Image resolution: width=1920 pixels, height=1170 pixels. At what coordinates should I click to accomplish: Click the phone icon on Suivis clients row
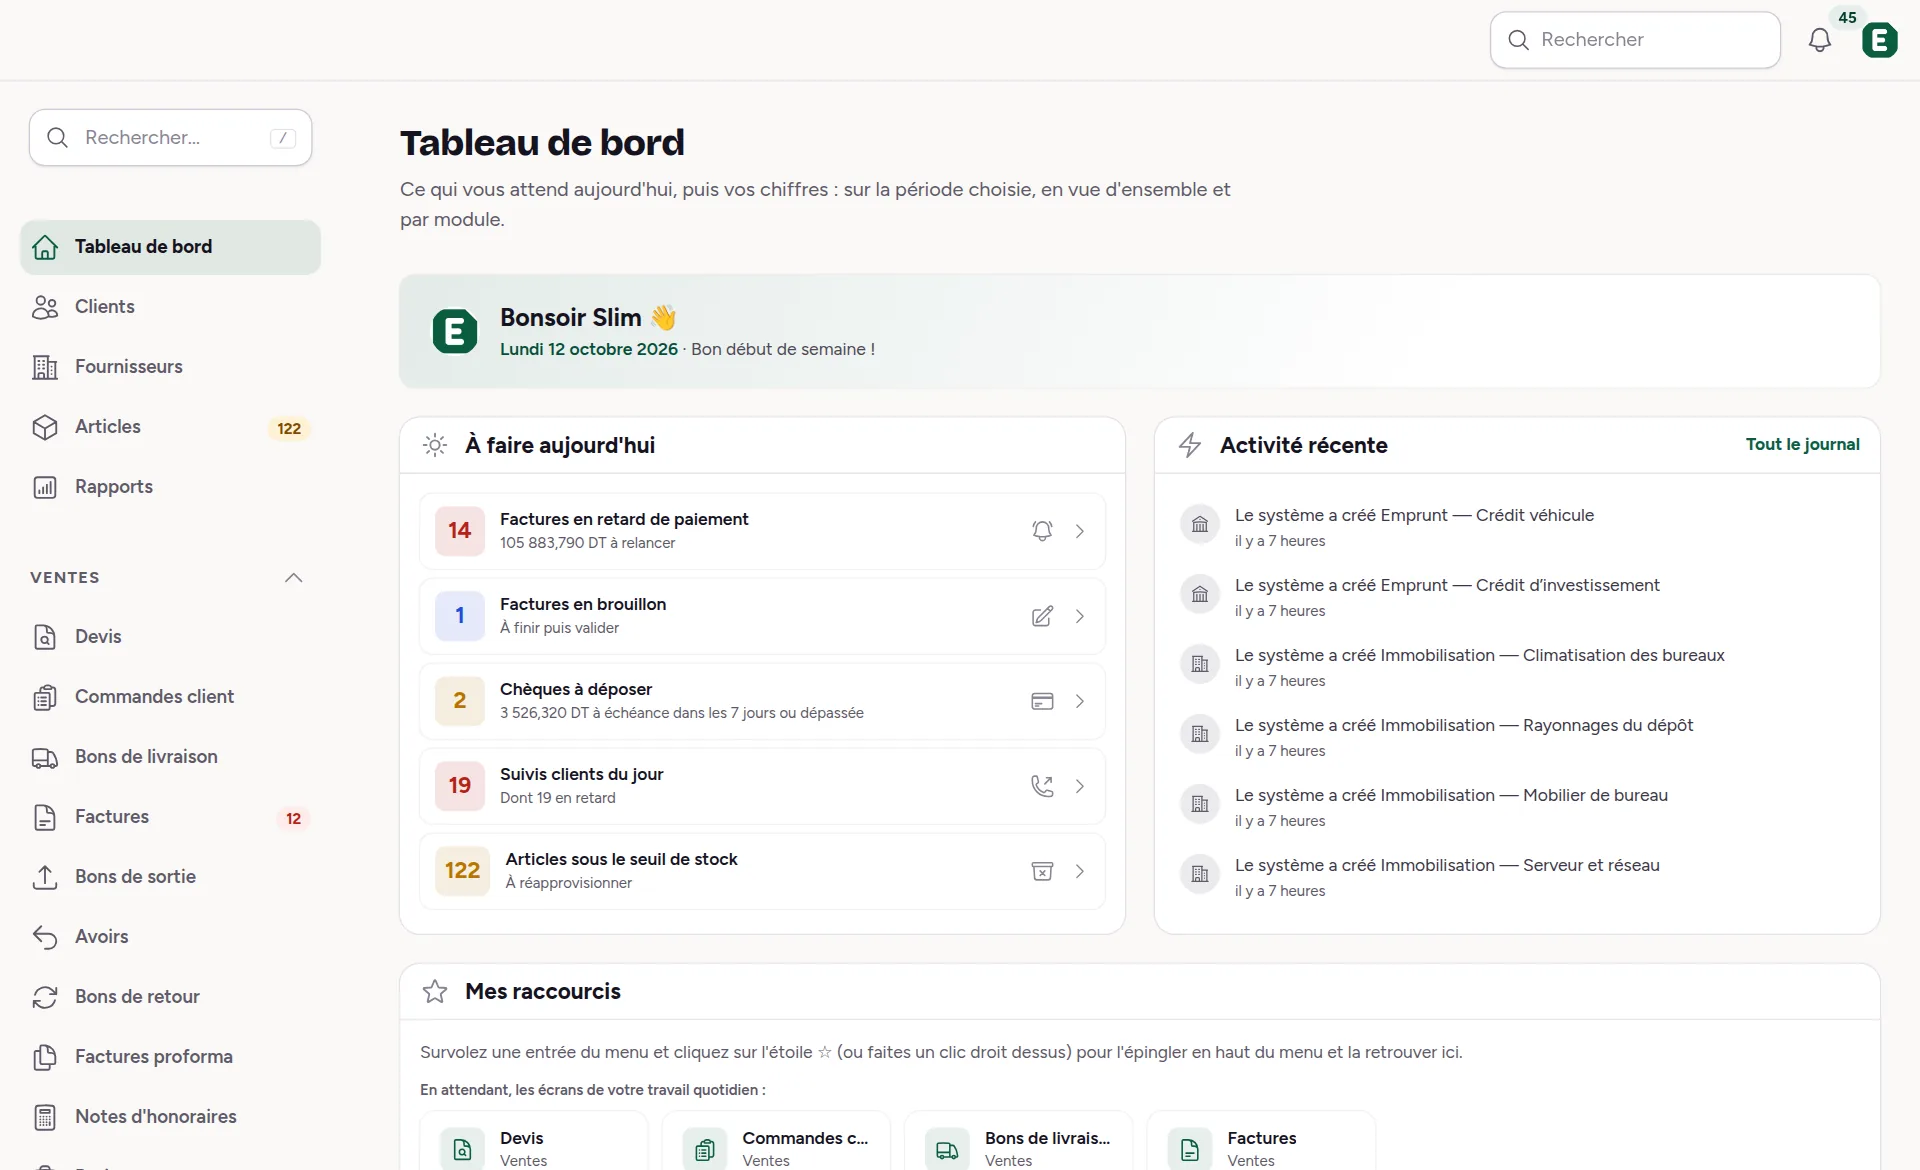(1042, 786)
